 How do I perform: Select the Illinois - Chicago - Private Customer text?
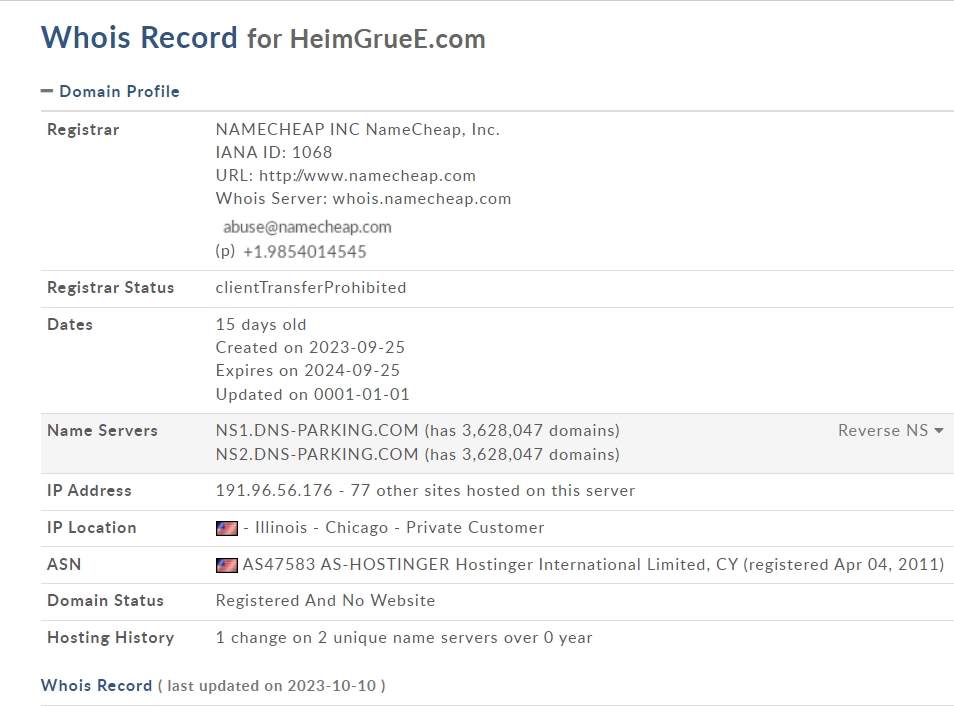point(400,528)
